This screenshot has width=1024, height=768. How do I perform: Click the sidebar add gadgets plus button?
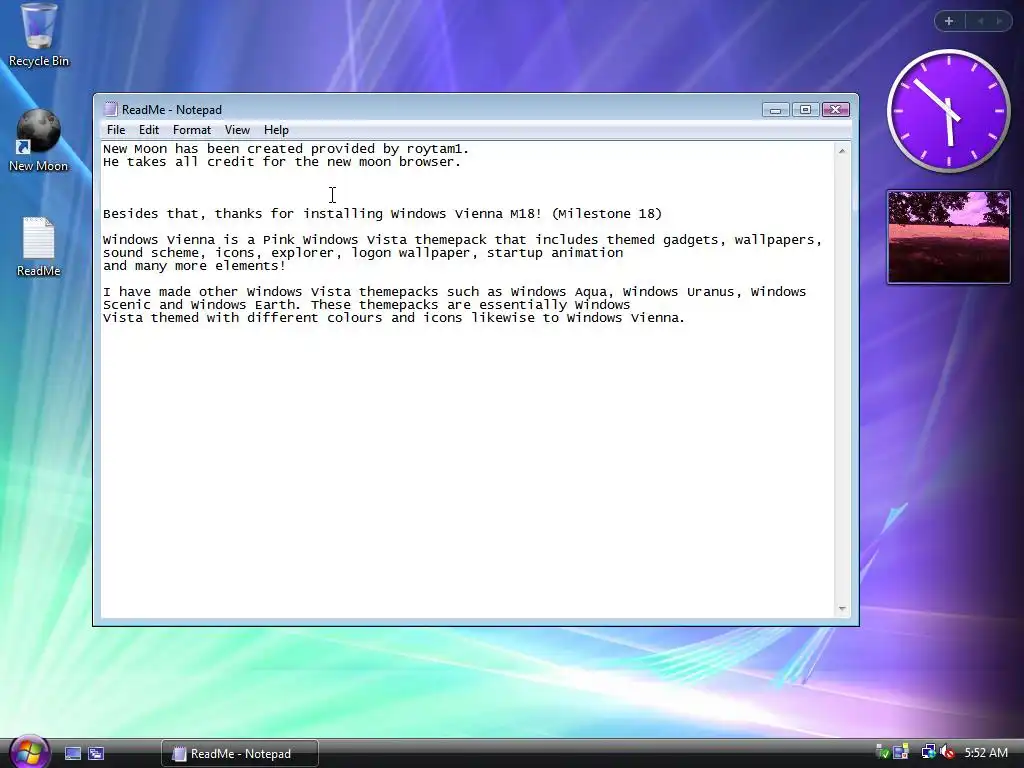point(949,21)
